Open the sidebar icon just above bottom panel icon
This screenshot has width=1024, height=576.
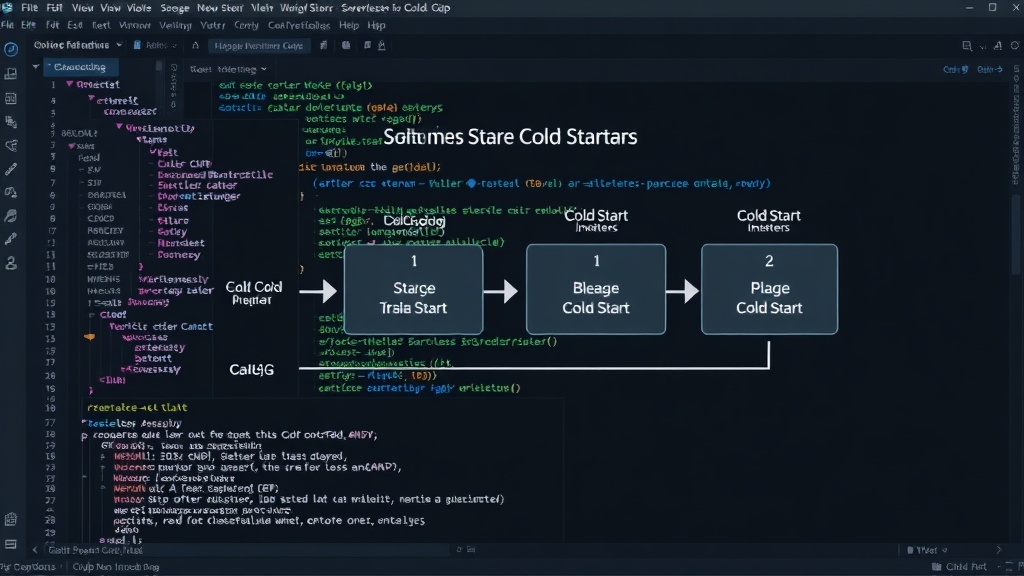pyautogui.click(x=11, y=520)
